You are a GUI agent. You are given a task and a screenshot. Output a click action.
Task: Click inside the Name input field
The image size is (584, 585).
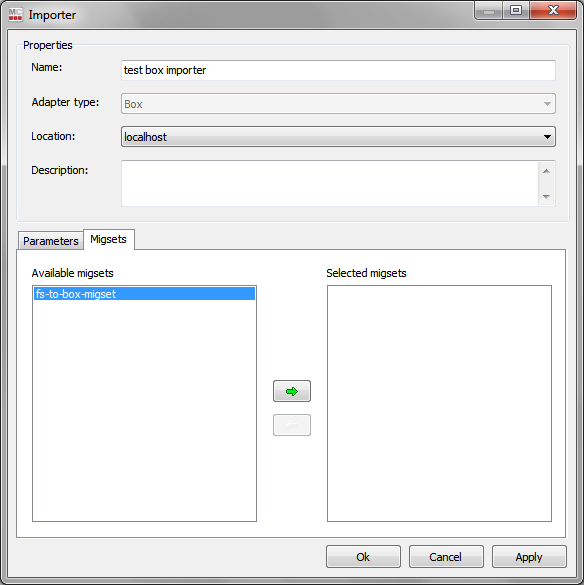(x=338, y=70)
